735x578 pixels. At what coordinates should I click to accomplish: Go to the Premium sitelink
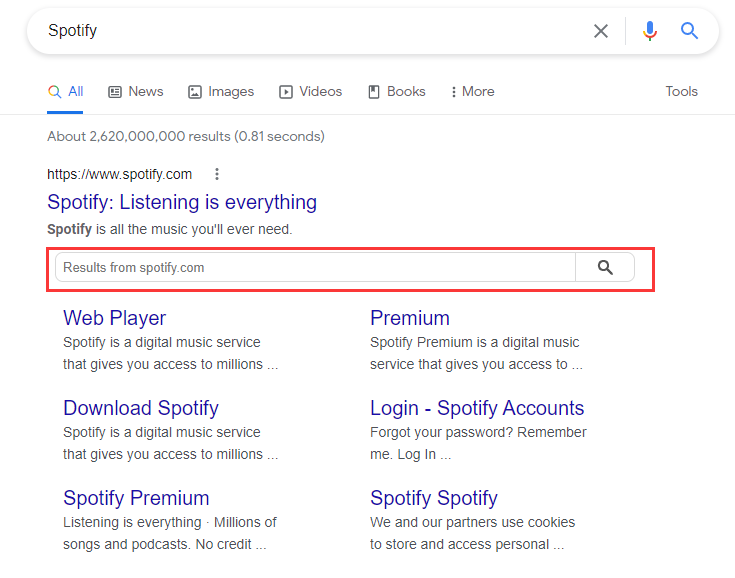[x=410, y=318]
